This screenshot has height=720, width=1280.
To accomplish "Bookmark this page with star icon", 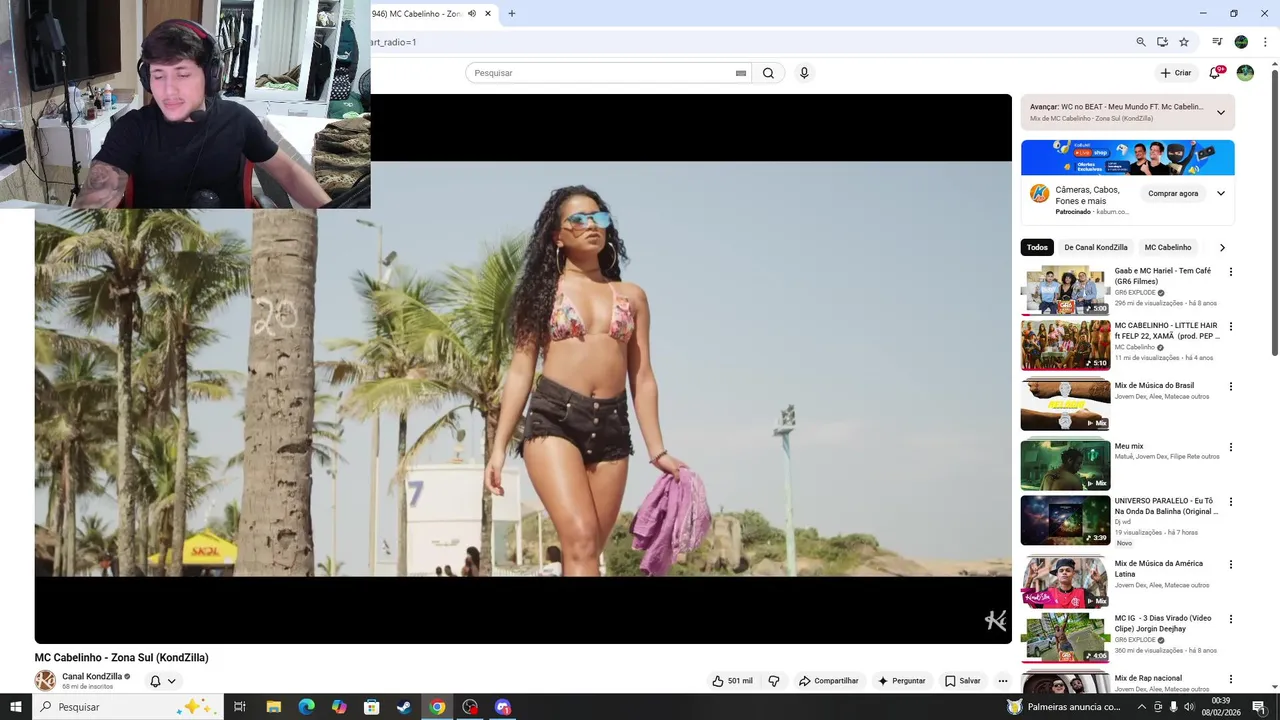I will (x=1184, y=42).
